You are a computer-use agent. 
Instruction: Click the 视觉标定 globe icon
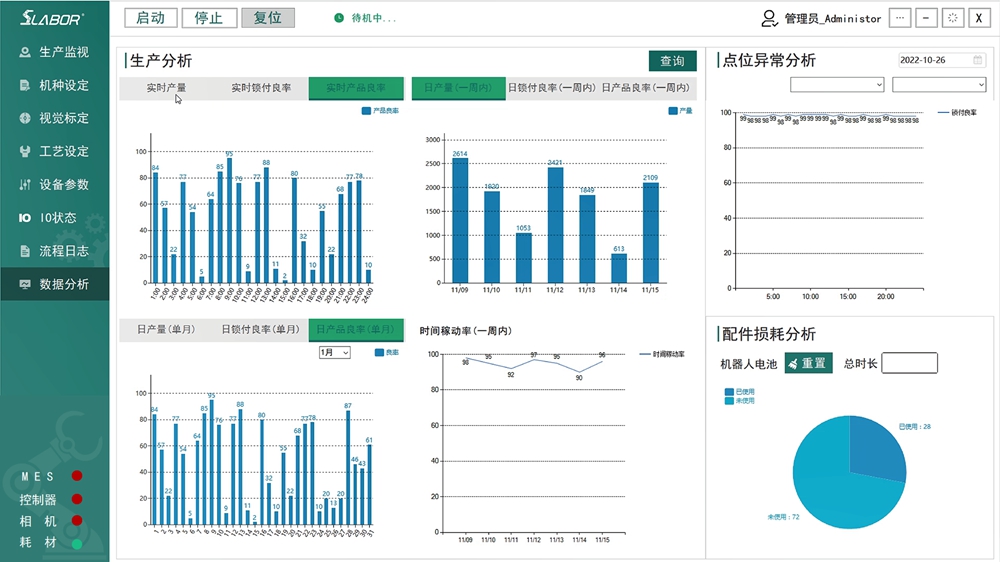click(x=25, y=118)
